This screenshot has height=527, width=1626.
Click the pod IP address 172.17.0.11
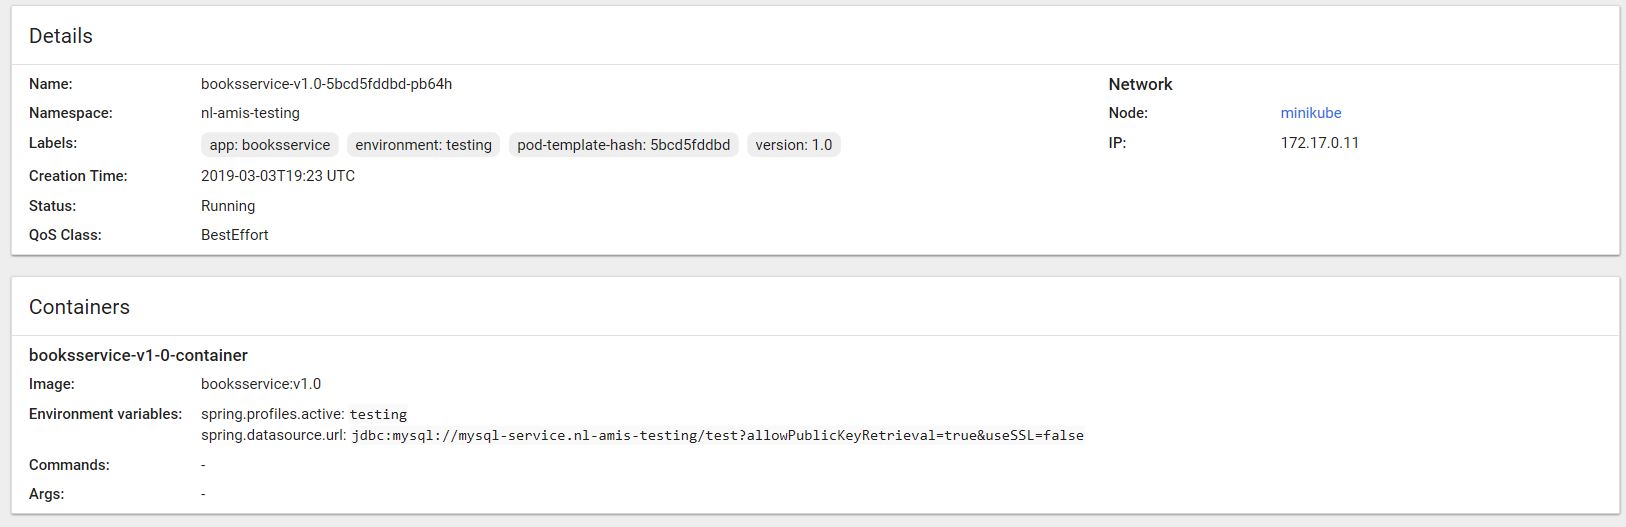(1319, 142)
